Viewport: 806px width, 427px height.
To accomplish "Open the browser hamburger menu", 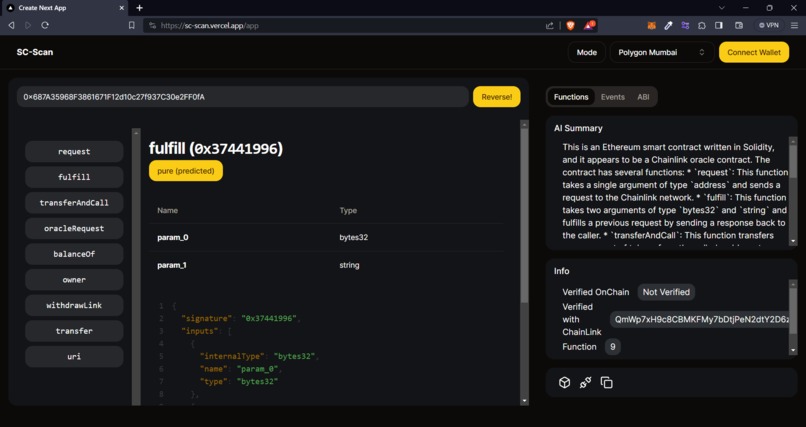I will (794, 25).
